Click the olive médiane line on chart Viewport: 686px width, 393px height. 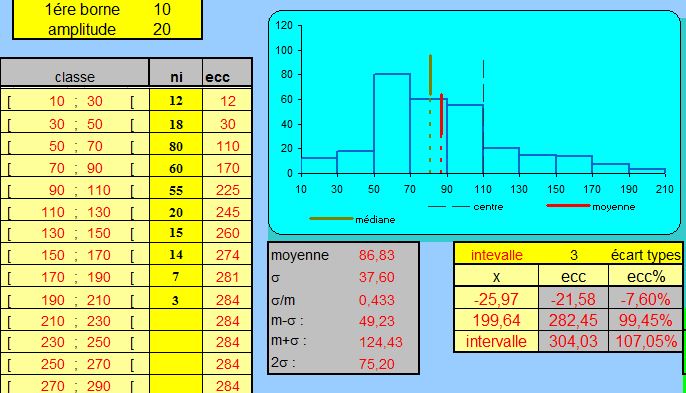(x=430, y=75)
